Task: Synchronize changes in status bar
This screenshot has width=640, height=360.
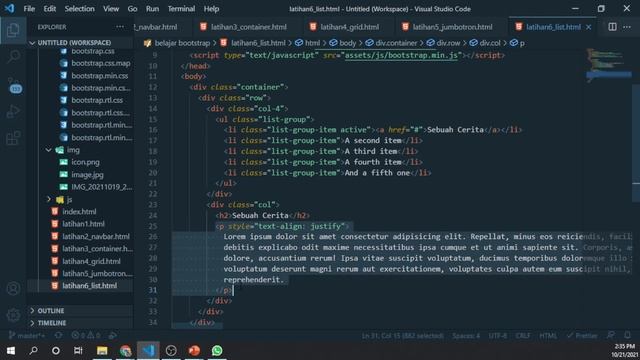Action: [58, 336]
